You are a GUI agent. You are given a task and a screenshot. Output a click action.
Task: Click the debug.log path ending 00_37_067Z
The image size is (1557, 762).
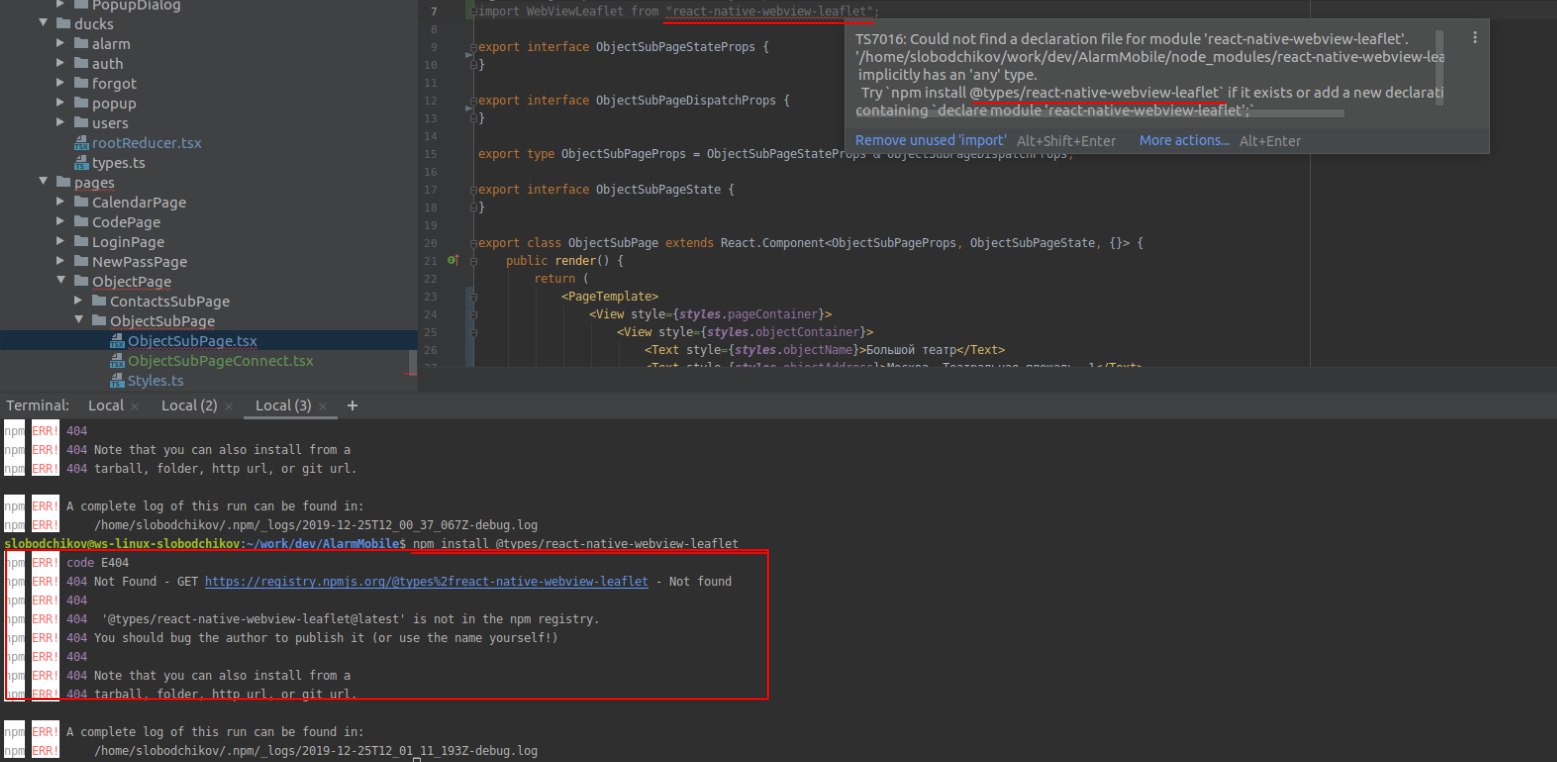point(316,524)
